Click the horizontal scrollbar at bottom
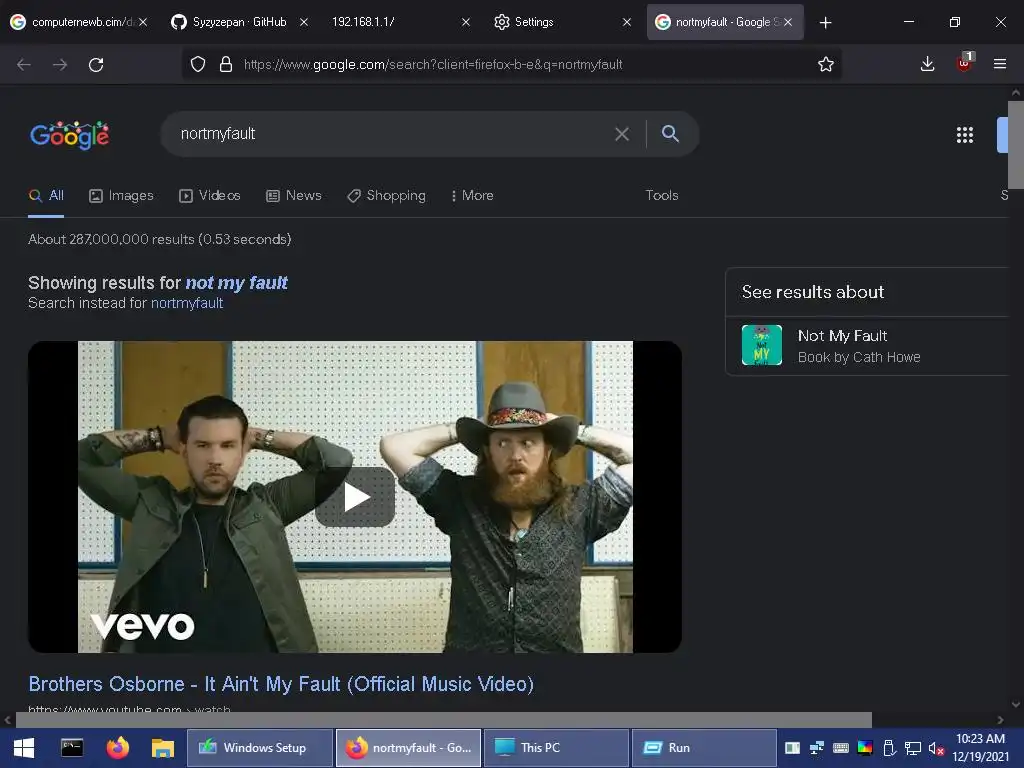 [x=443, y=720]
